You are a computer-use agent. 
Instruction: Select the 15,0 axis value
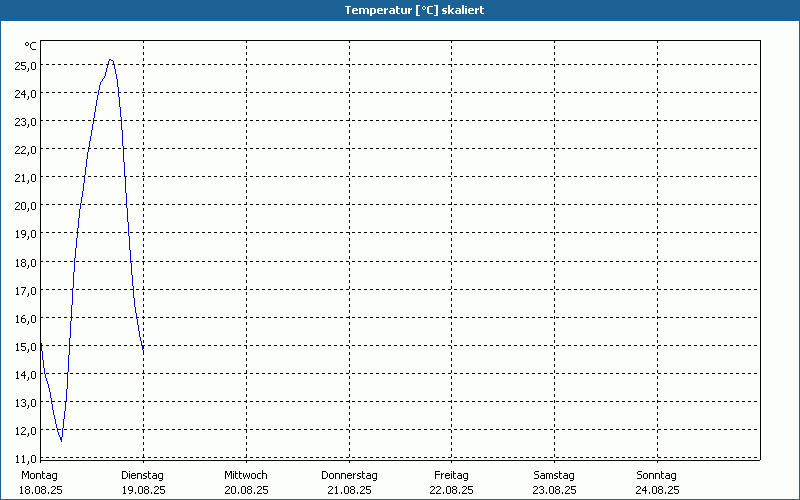(x=26, y=347)
